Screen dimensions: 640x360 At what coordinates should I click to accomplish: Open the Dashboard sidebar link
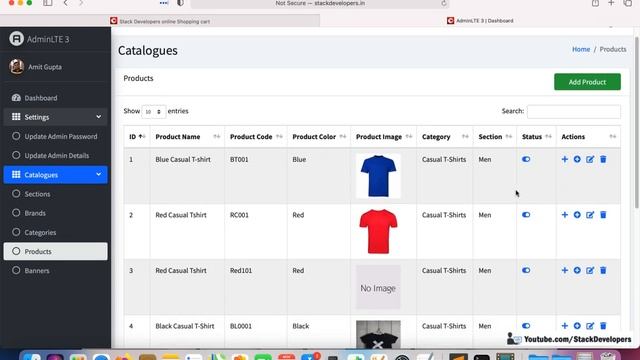[56, 98]
